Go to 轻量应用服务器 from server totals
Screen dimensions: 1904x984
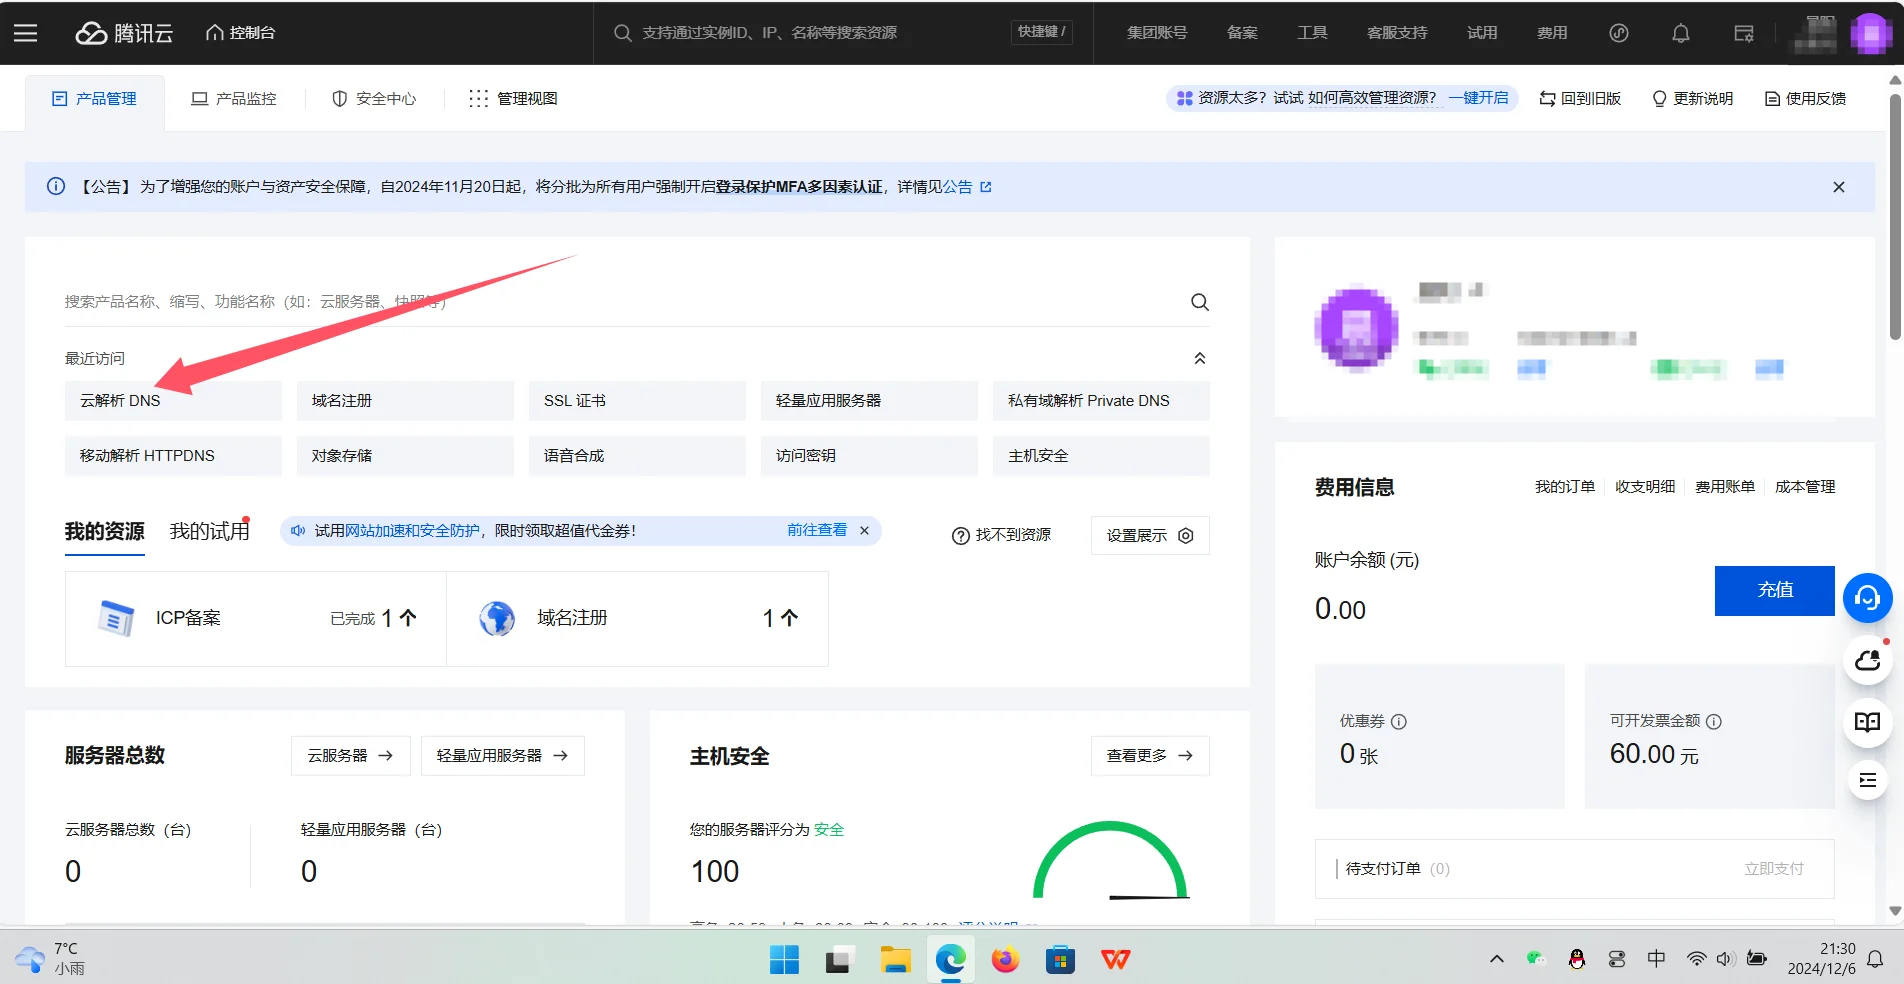click(502, 755)
